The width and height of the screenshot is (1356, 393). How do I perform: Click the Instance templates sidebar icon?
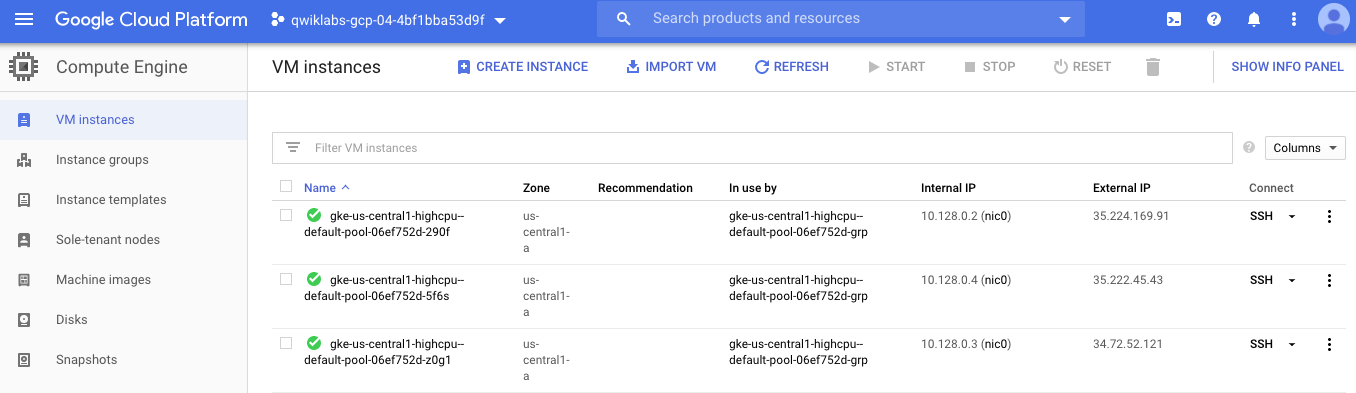[x=24, y=200]
